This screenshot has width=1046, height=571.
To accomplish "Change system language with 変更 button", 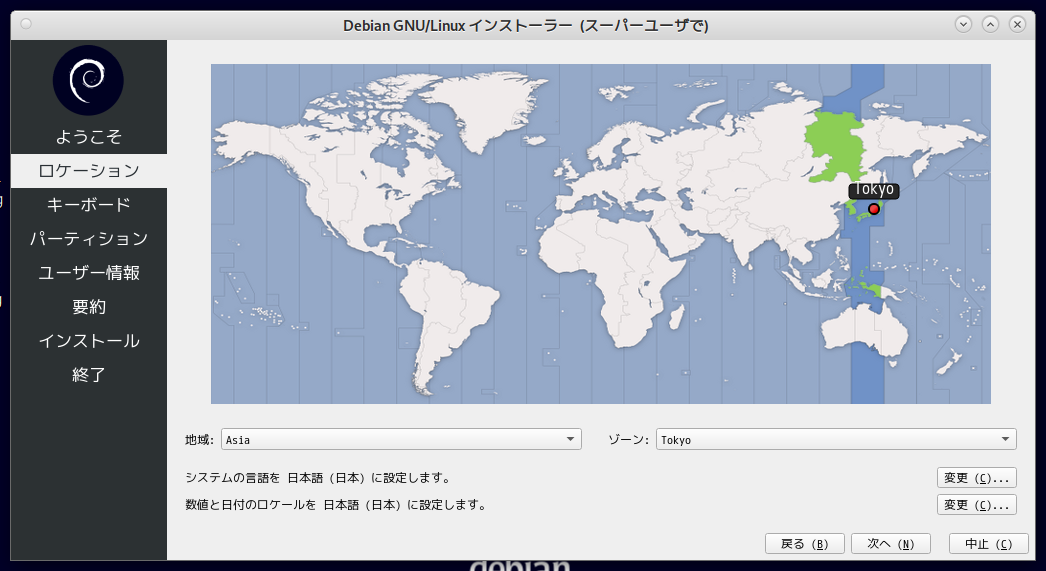I will pos(977,478).
